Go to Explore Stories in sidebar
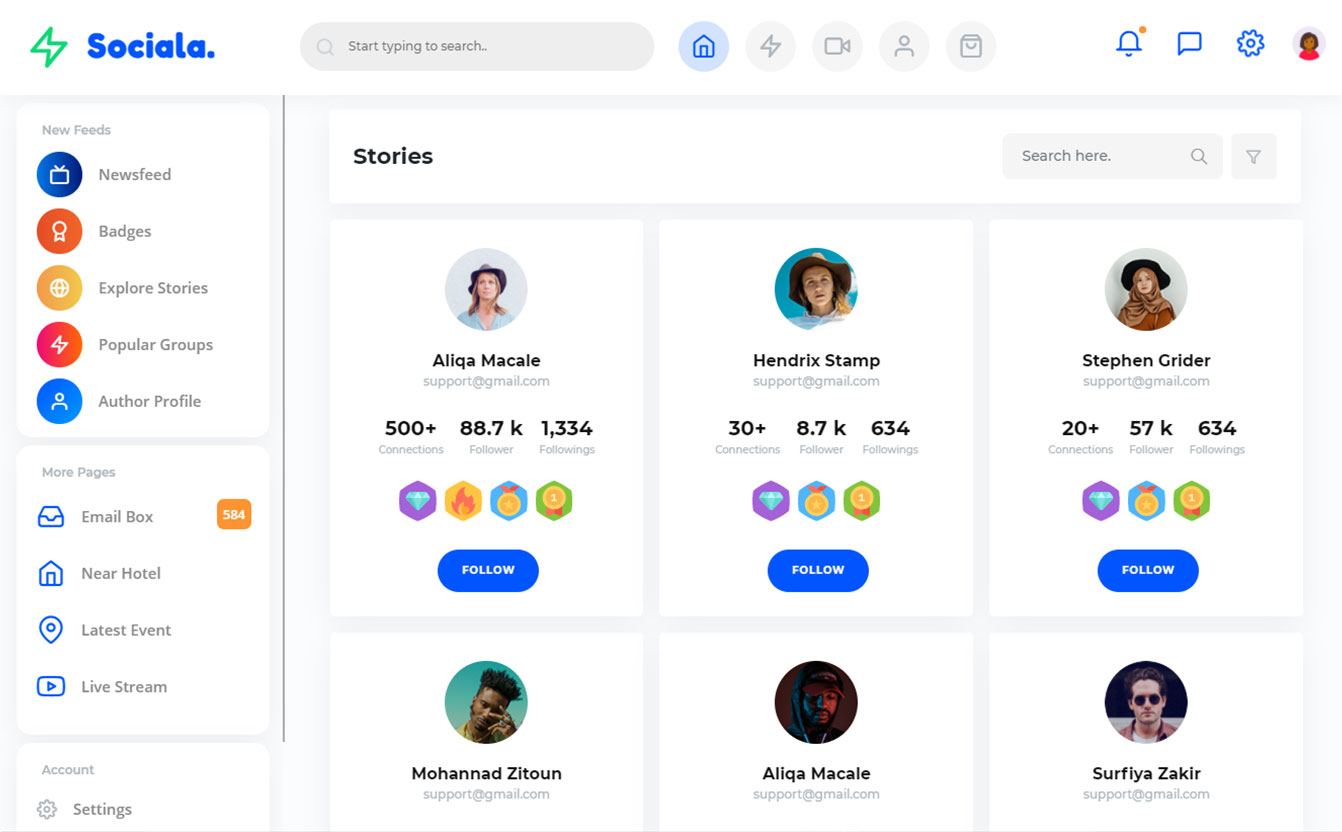Viewport: 1342px width, 832px height. click(x=152, y=288)
